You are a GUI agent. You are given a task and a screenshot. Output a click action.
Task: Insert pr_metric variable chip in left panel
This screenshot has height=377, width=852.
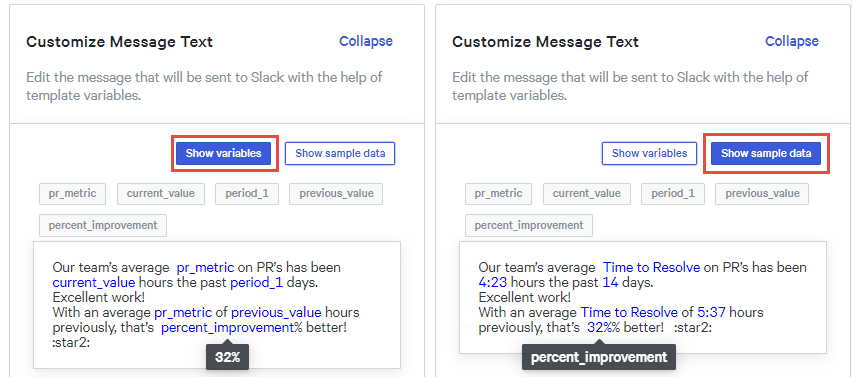point(72,194)
